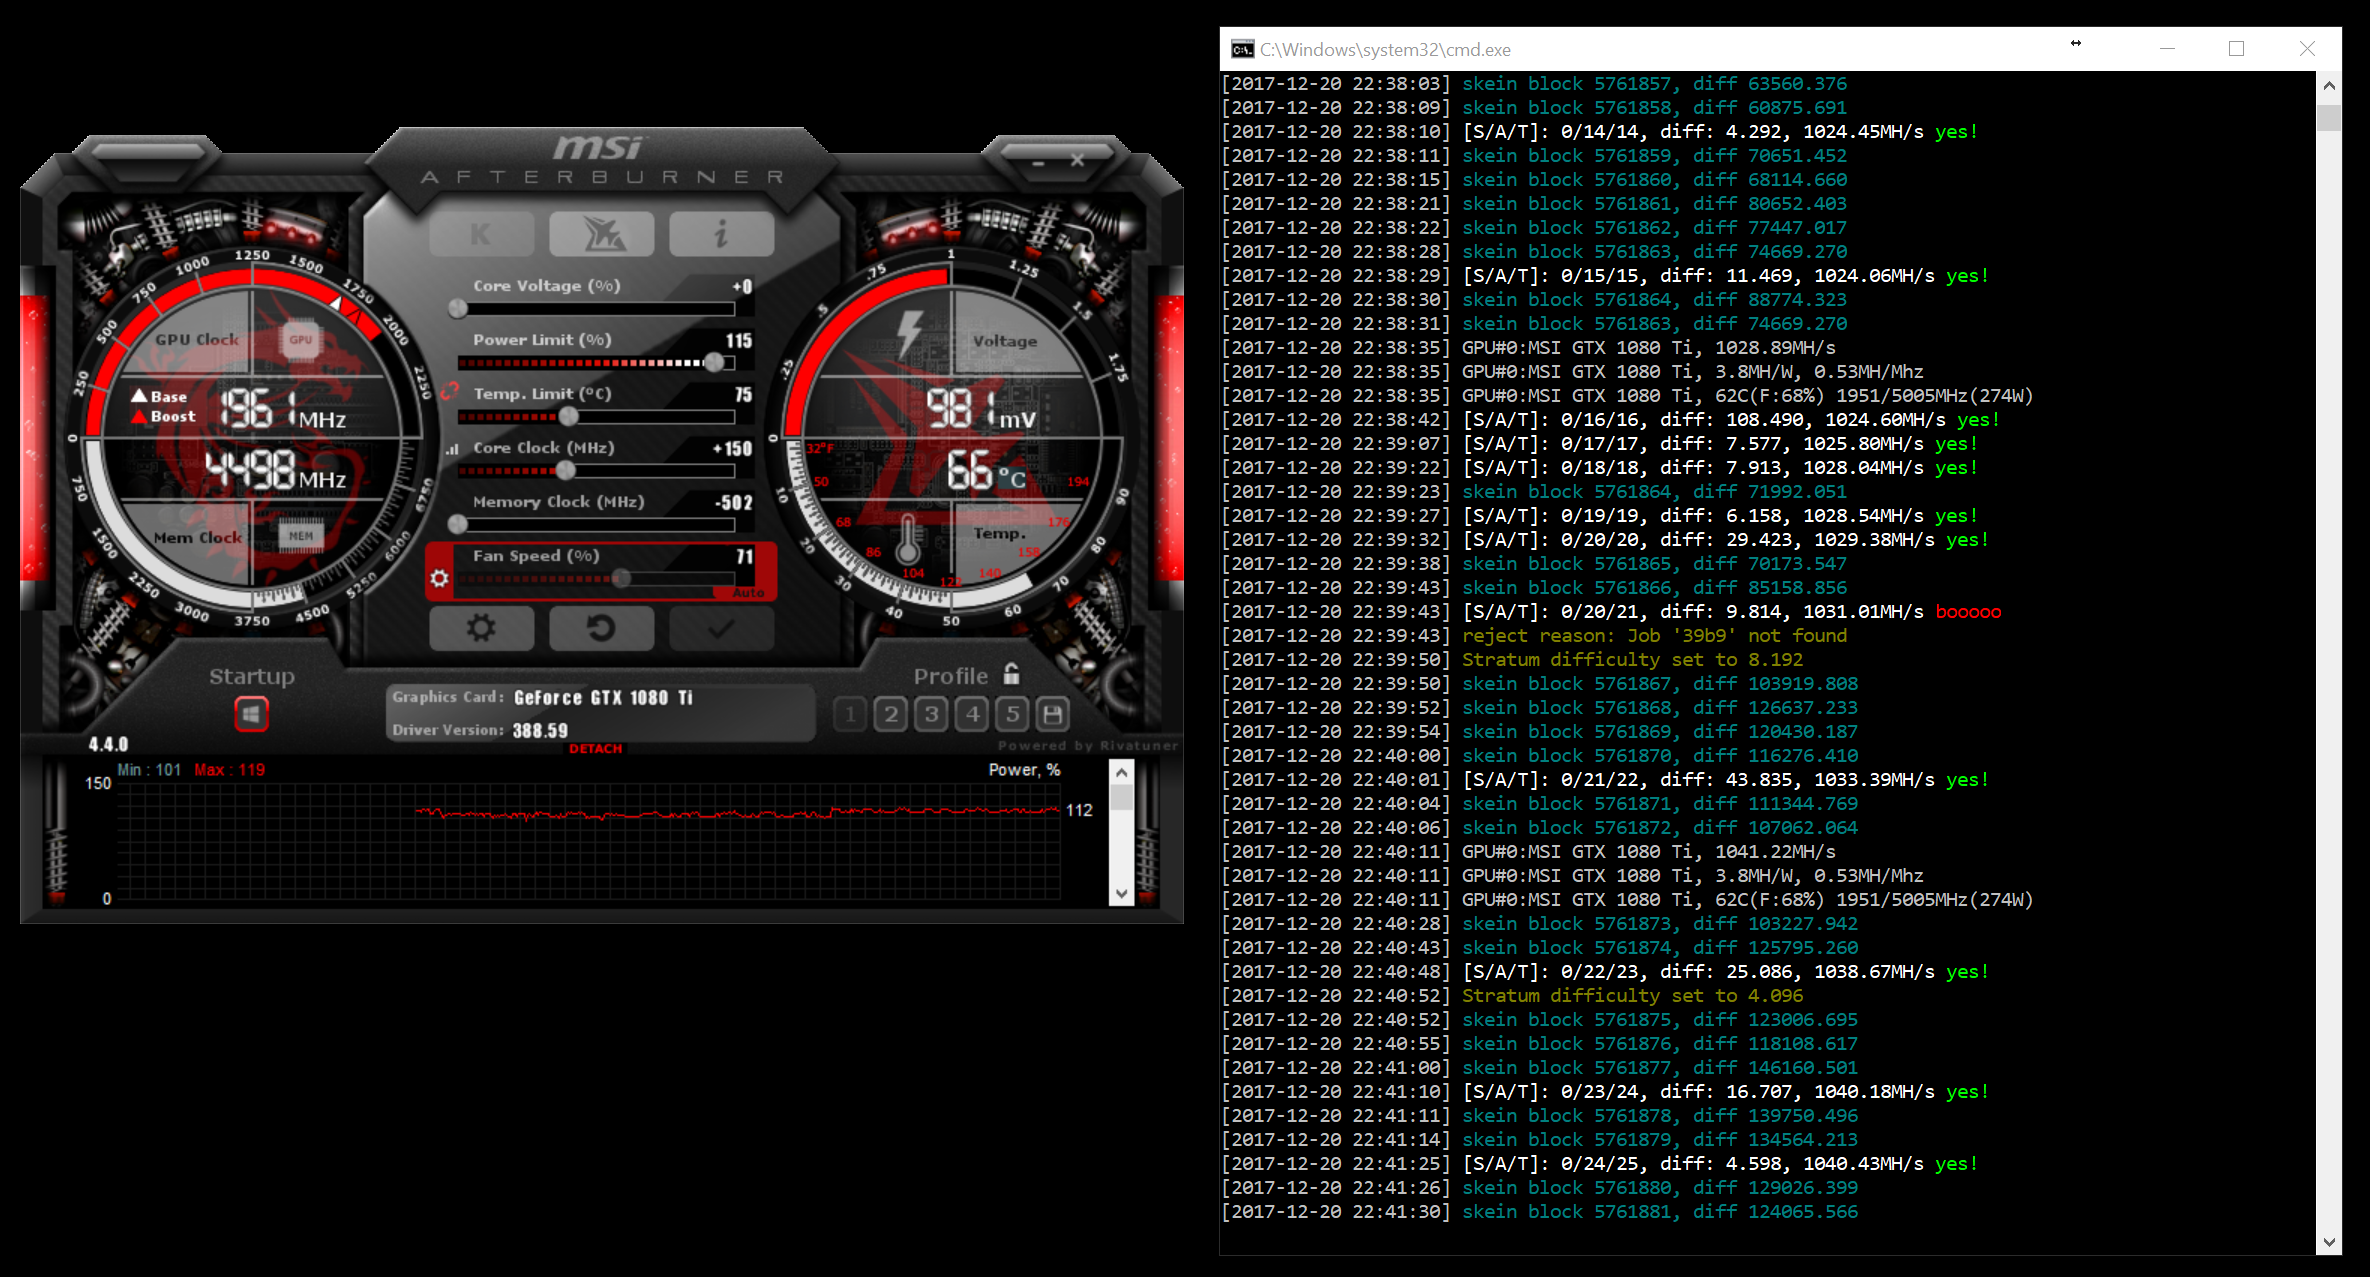Select profile slot 5
The width and height of the screenshot is (2370, 1277).
click(1013, 714)
